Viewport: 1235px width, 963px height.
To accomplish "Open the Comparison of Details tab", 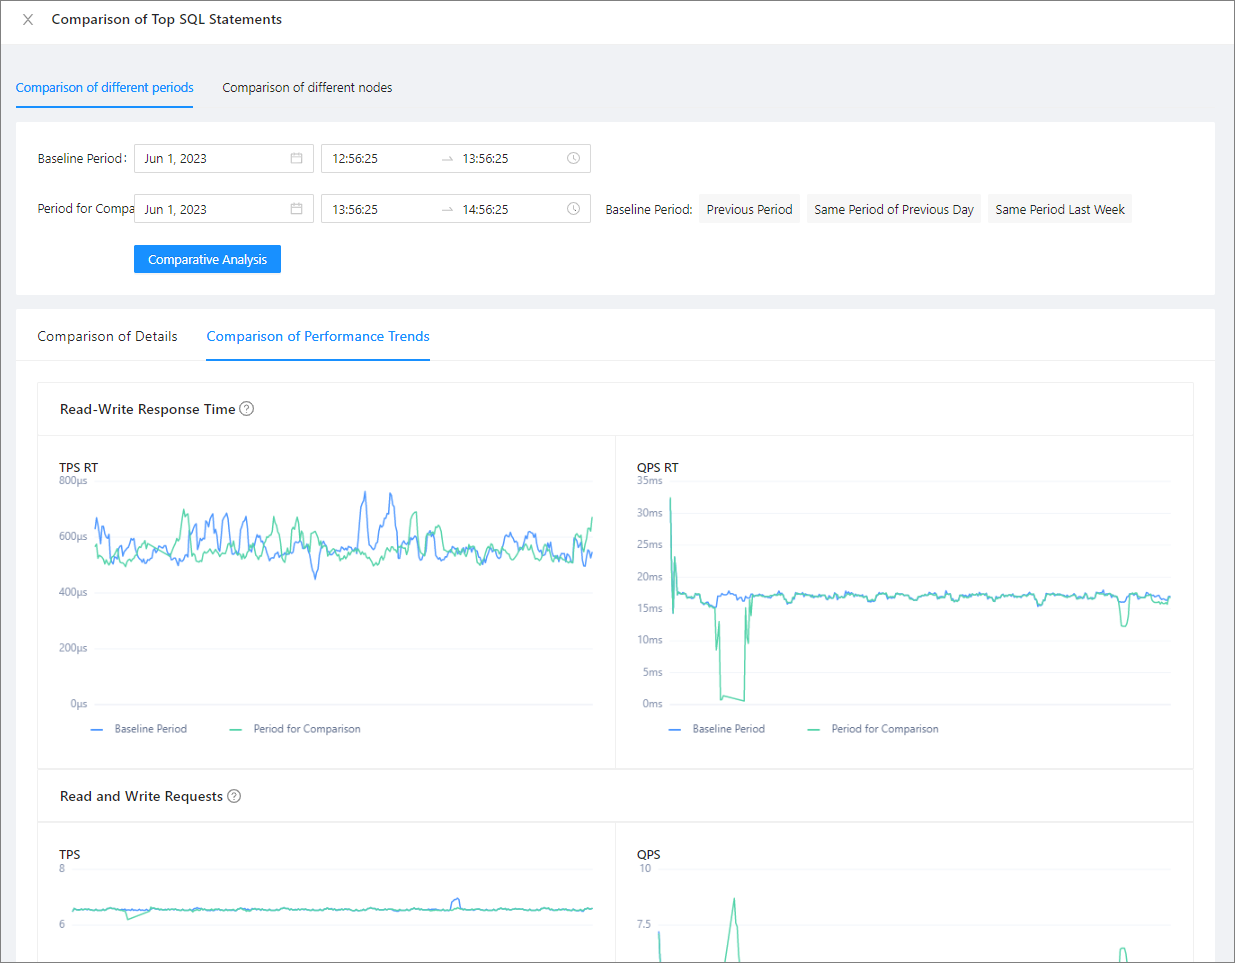I will 107,336.
